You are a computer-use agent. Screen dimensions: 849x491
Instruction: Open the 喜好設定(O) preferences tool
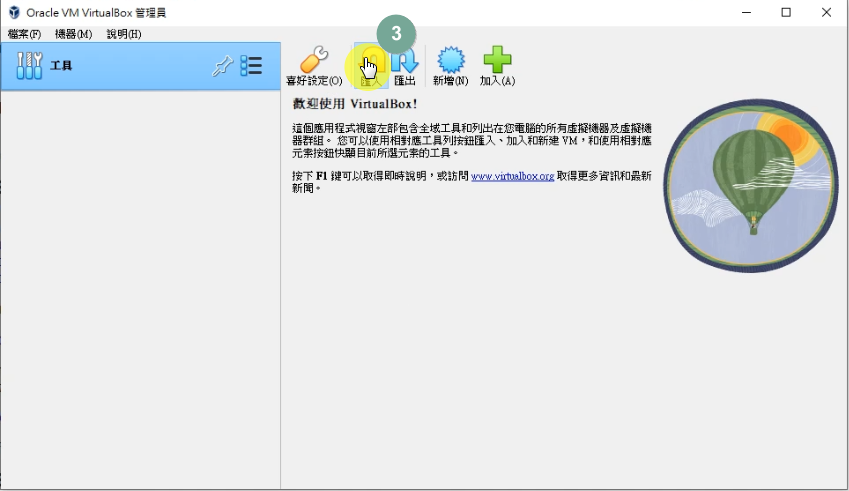point(314,66)
